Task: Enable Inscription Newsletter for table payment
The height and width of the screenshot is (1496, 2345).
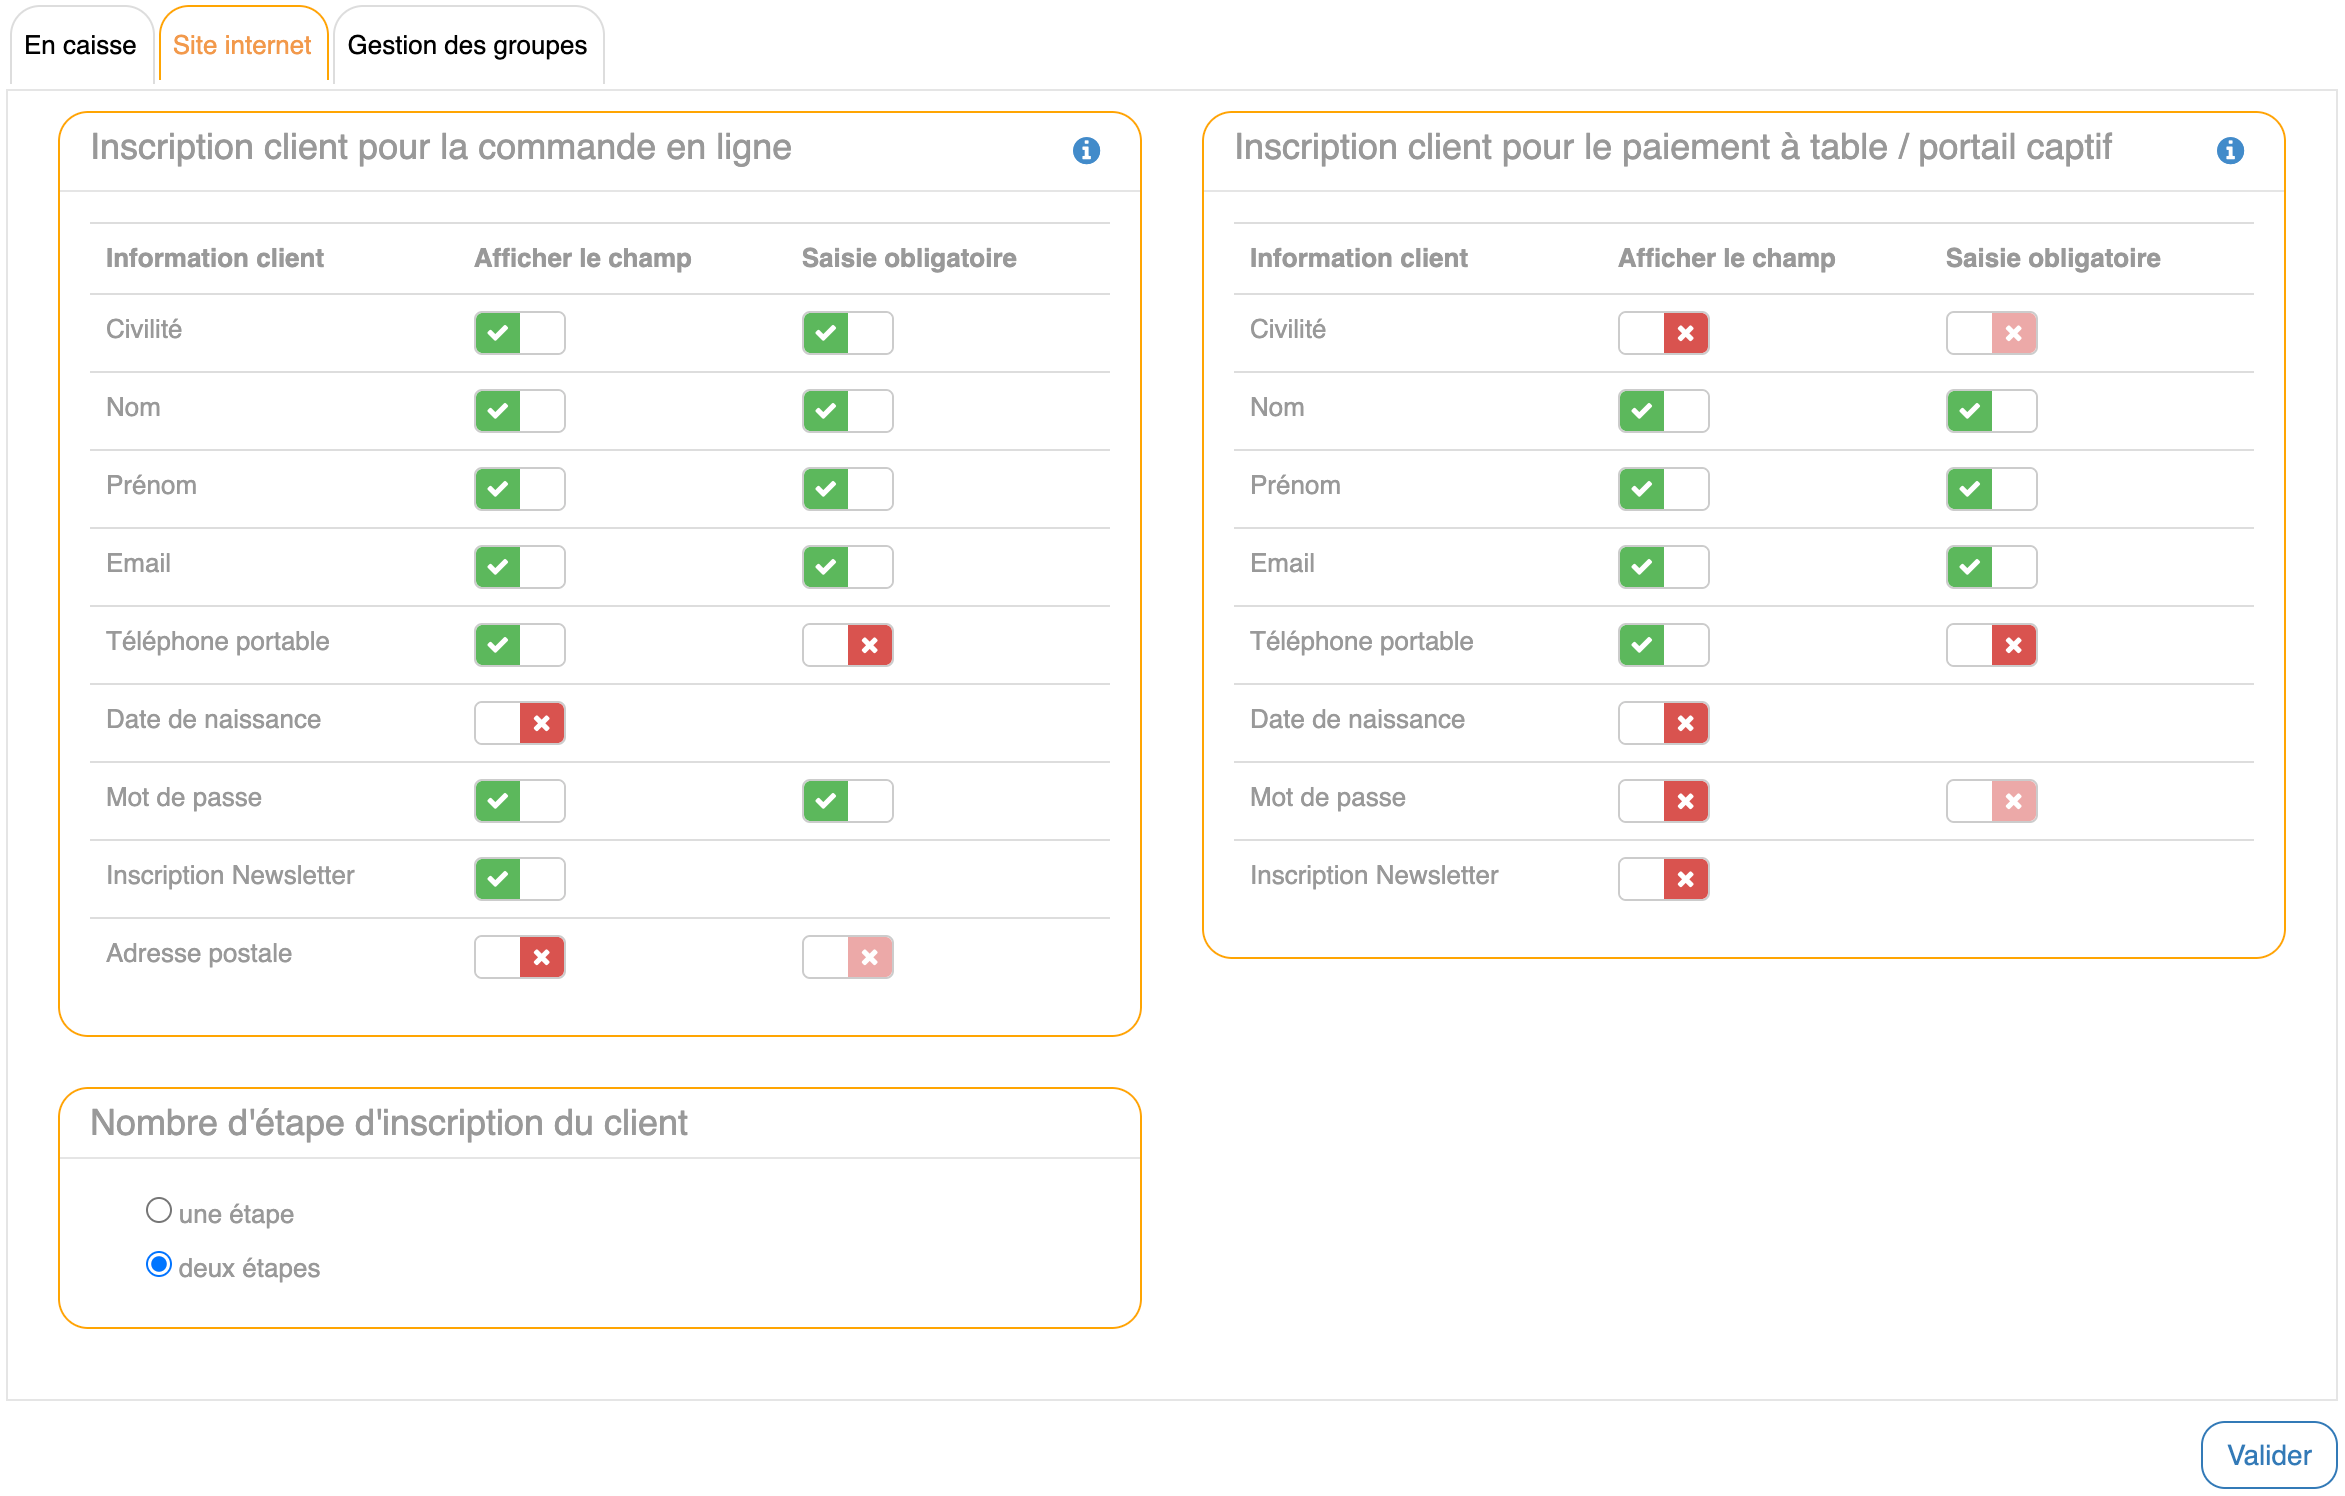Action: coord(1663,879)
